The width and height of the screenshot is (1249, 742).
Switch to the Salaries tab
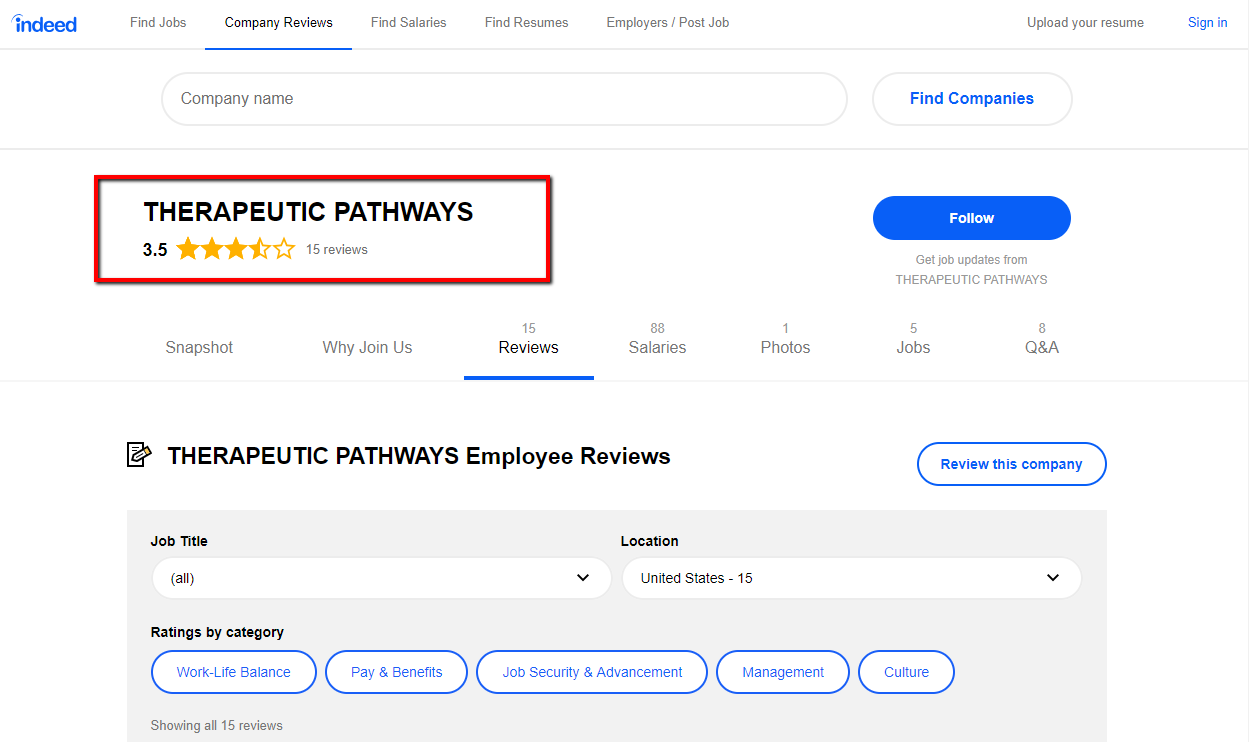pos(657,339)
